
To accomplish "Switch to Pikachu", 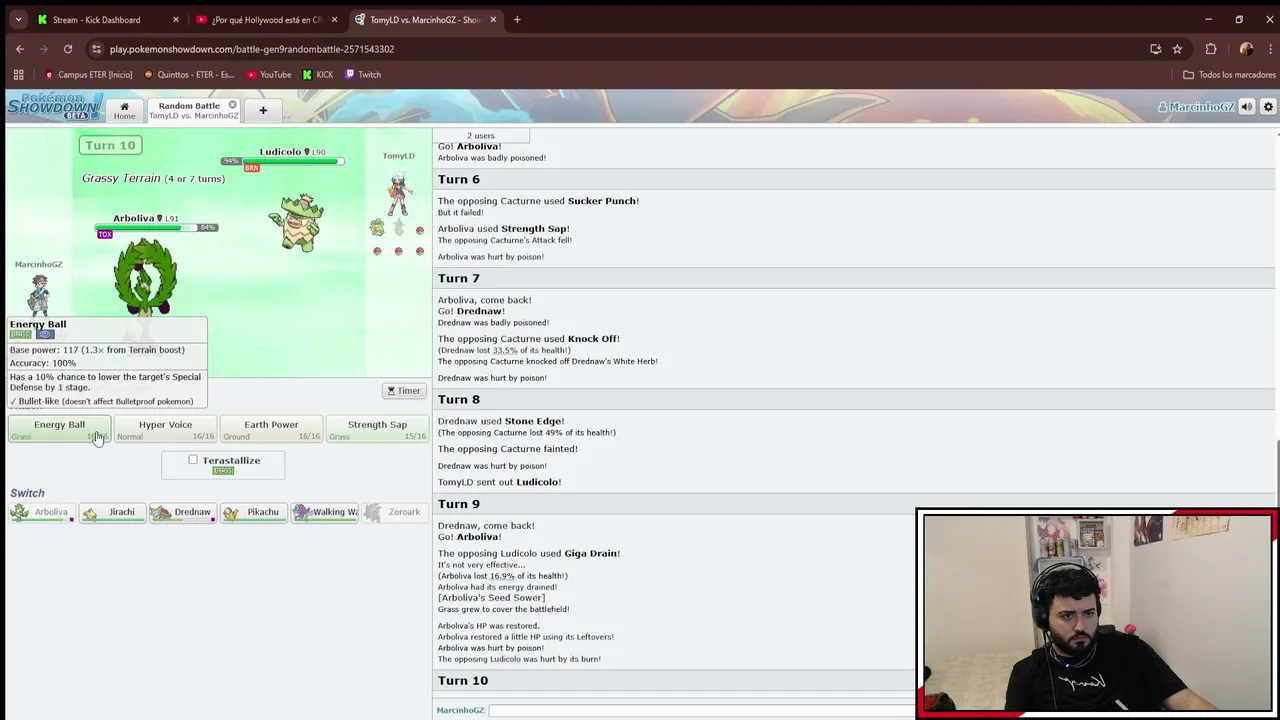I will (x=253, y=512).
